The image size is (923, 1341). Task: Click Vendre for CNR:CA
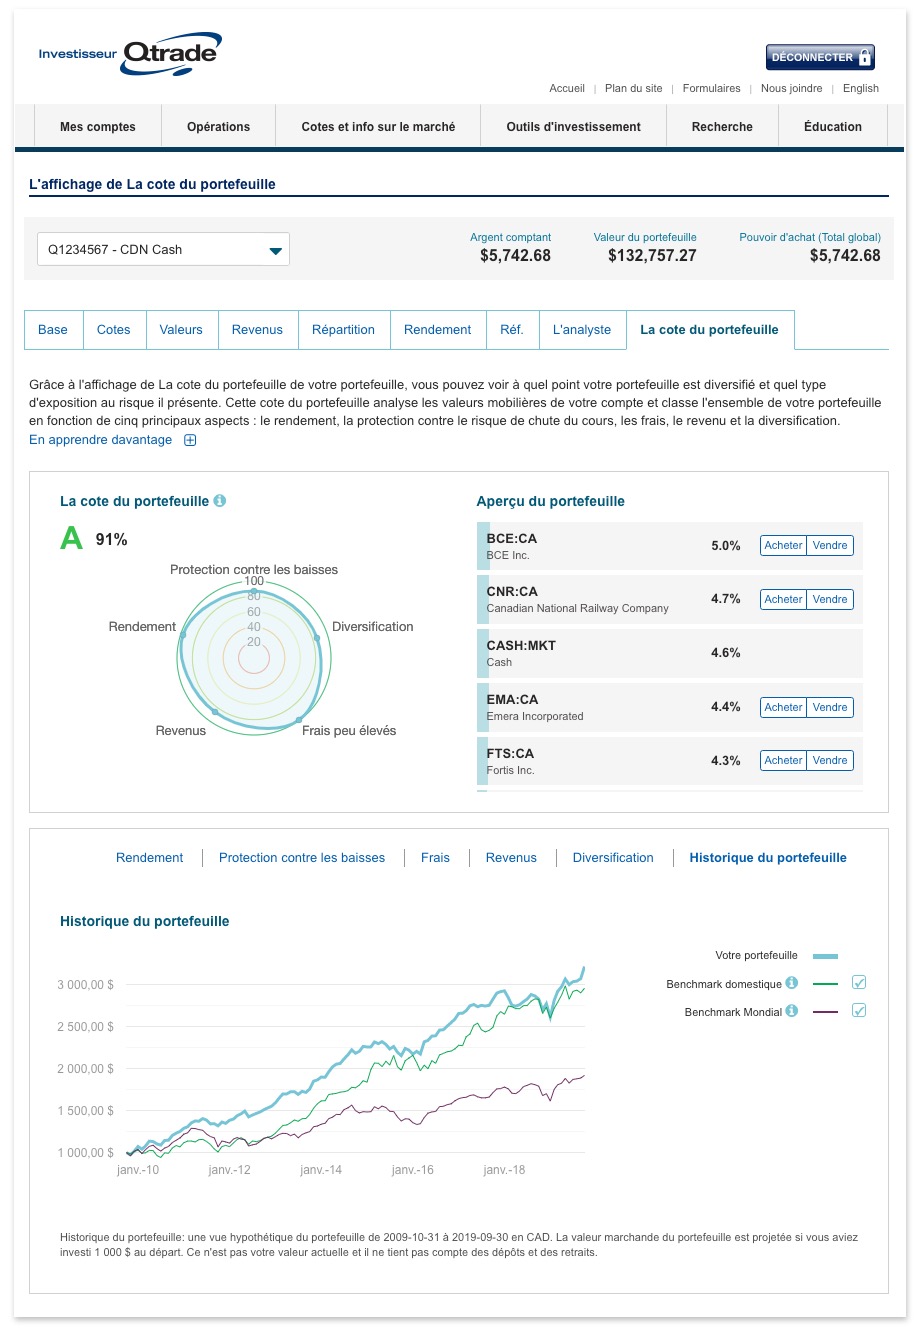point(830,600)
